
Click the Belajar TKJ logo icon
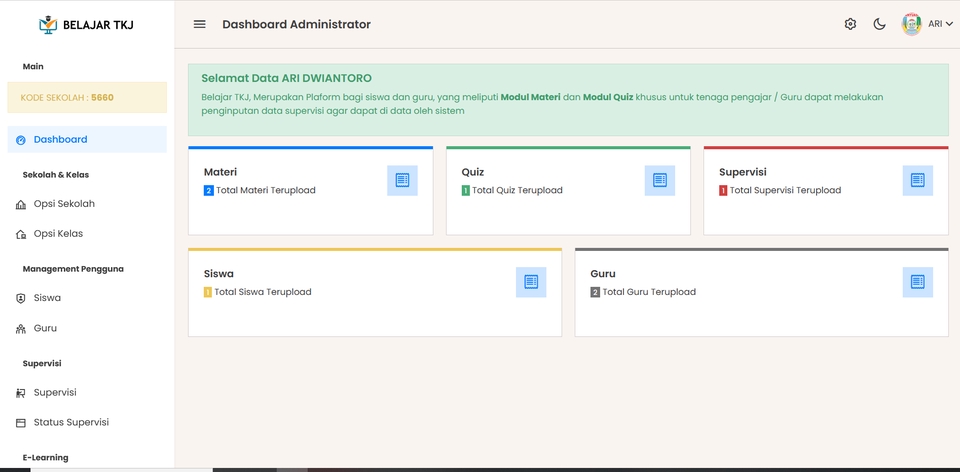(x=48, y=24)
